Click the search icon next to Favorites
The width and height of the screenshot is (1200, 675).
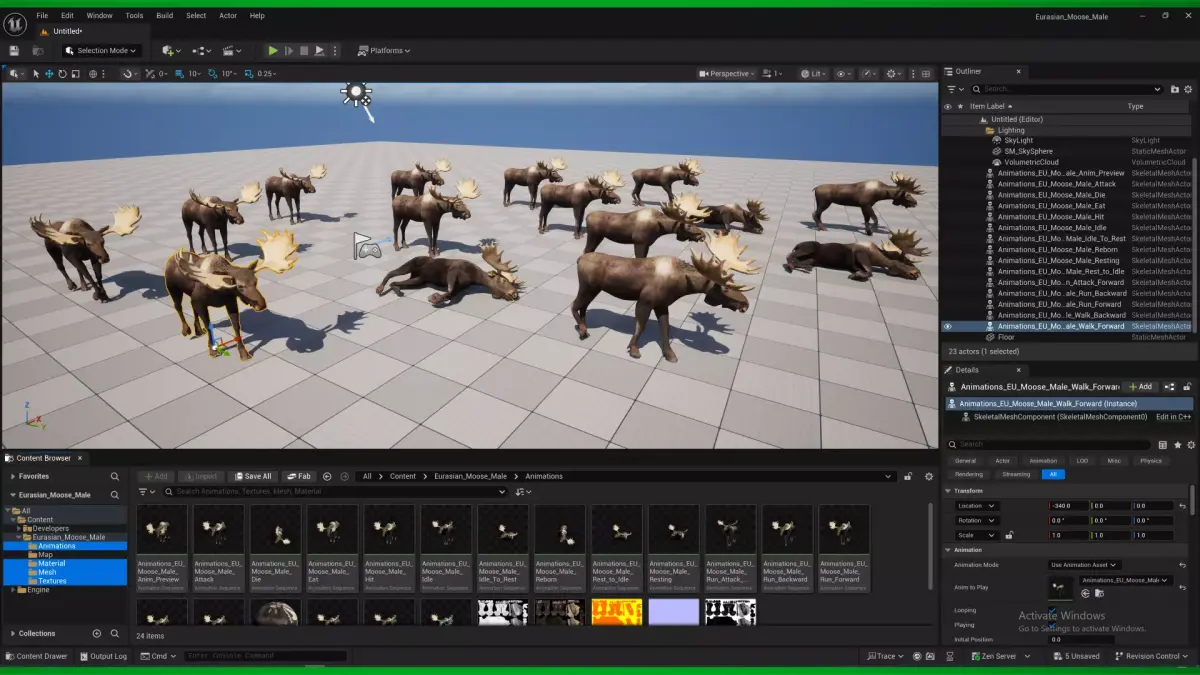115,476
